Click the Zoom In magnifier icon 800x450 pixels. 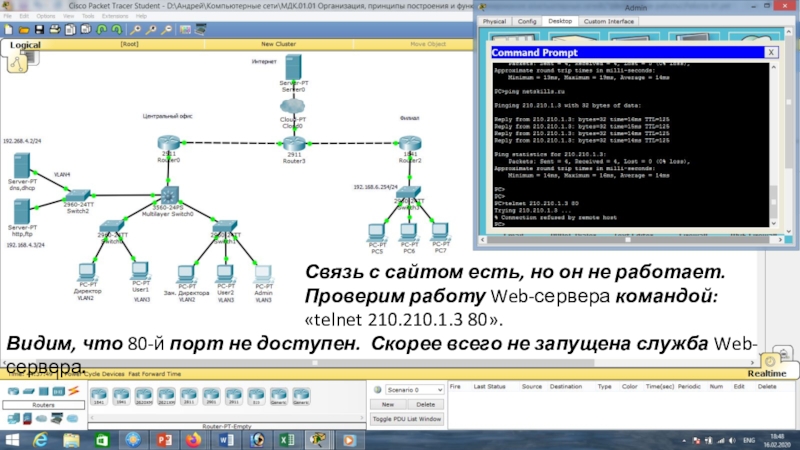(136, 30)
